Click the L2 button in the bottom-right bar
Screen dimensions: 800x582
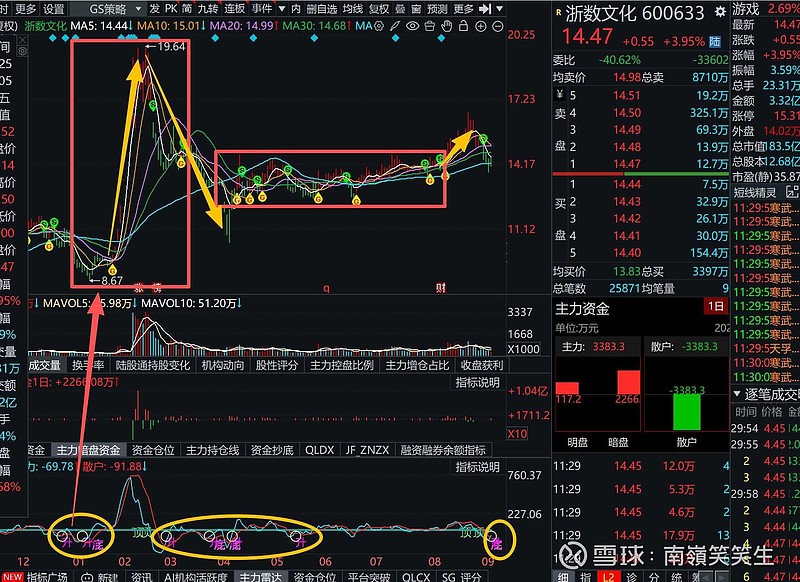pyautogui.click(x=609, y=577)
